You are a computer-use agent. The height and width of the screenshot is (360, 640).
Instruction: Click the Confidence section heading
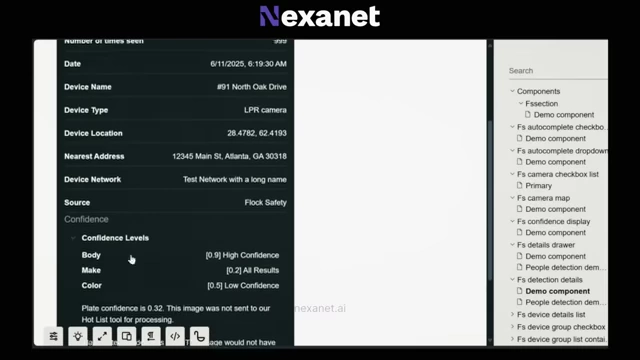click(x=86, y=219)
